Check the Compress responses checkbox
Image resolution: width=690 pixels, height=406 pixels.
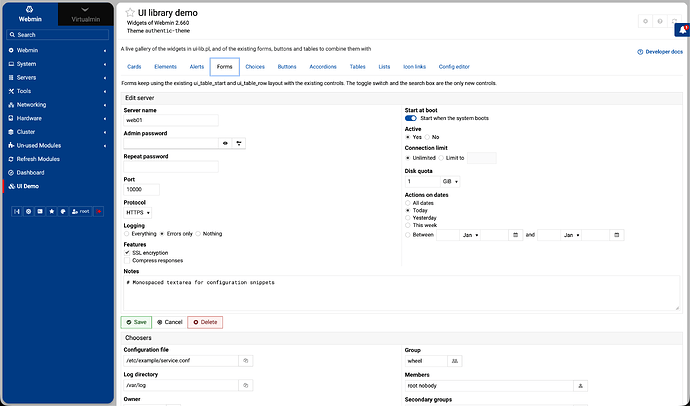click(127, 260)
